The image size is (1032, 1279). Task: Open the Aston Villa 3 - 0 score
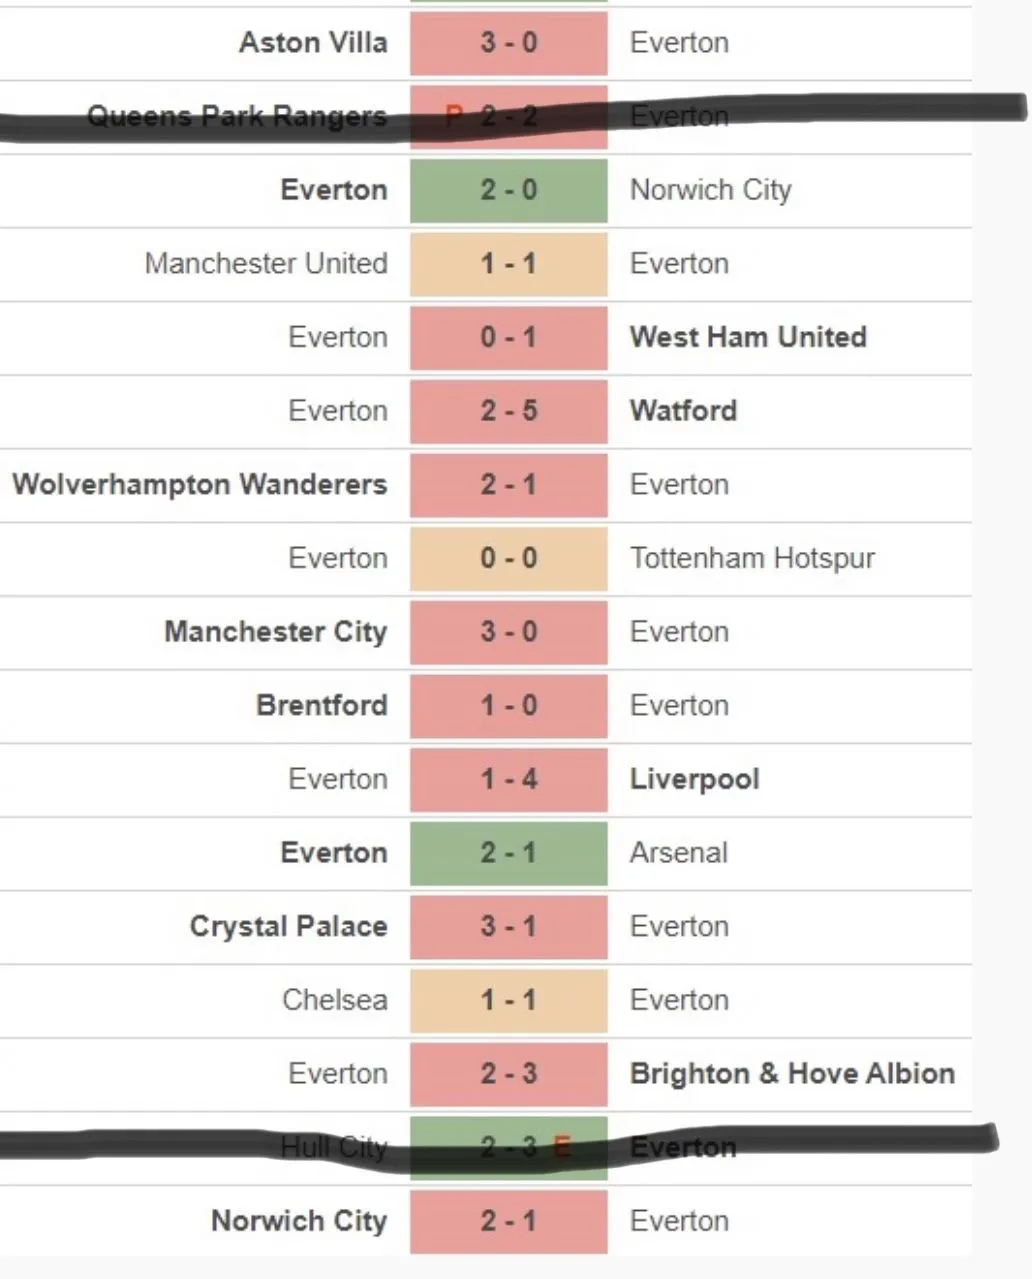coord(508,43)
